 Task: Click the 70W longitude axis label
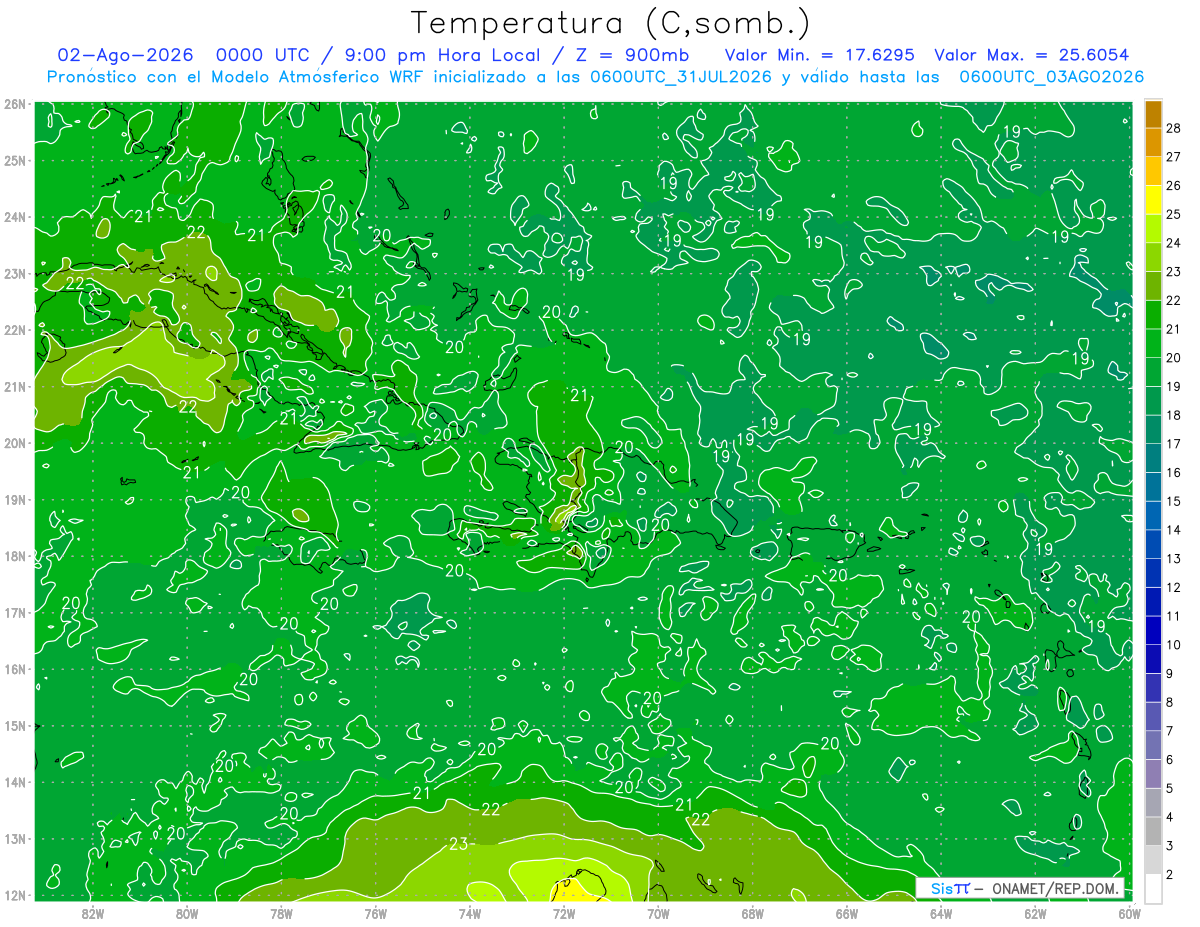coord(658,913)
